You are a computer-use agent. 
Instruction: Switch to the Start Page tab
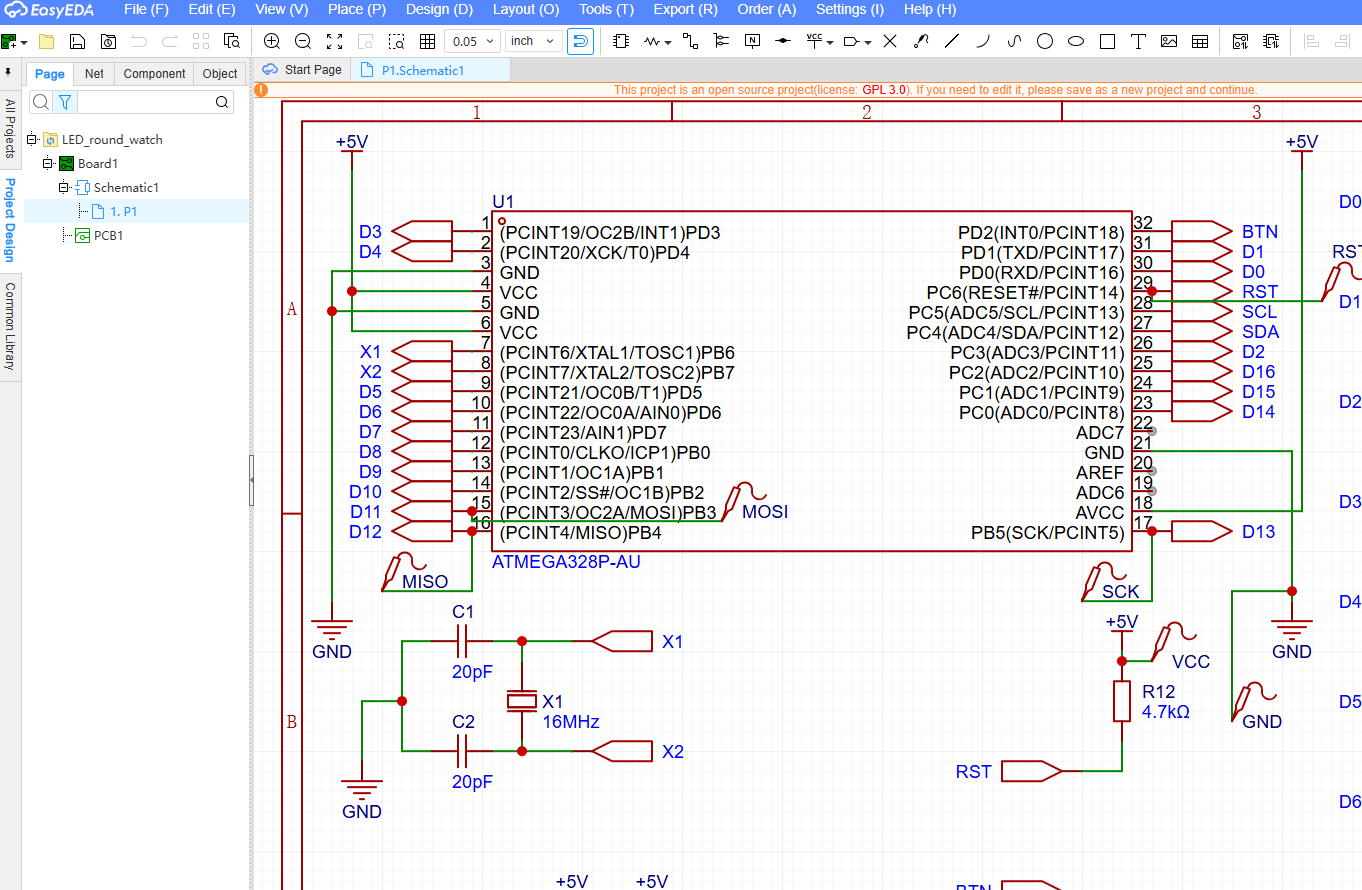303,70
